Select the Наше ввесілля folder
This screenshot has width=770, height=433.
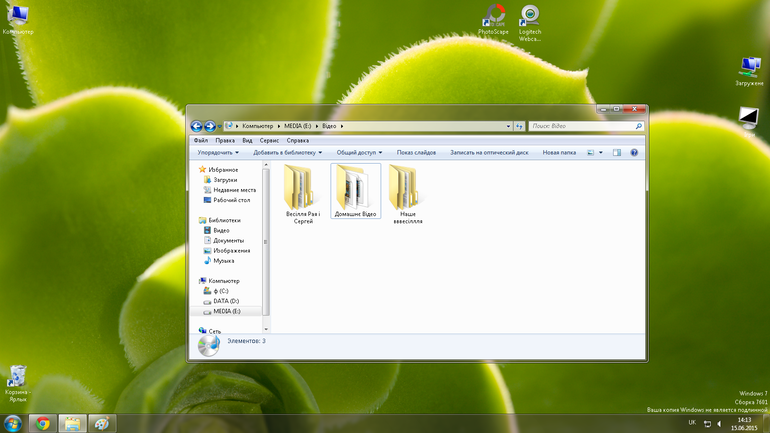[x=408, y=194]
